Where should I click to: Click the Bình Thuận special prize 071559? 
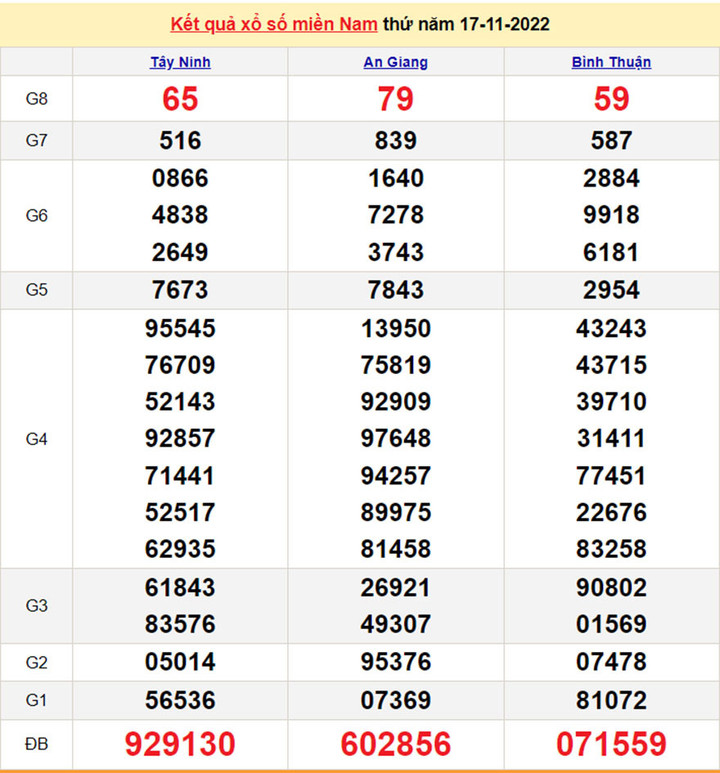pos(611,744)
